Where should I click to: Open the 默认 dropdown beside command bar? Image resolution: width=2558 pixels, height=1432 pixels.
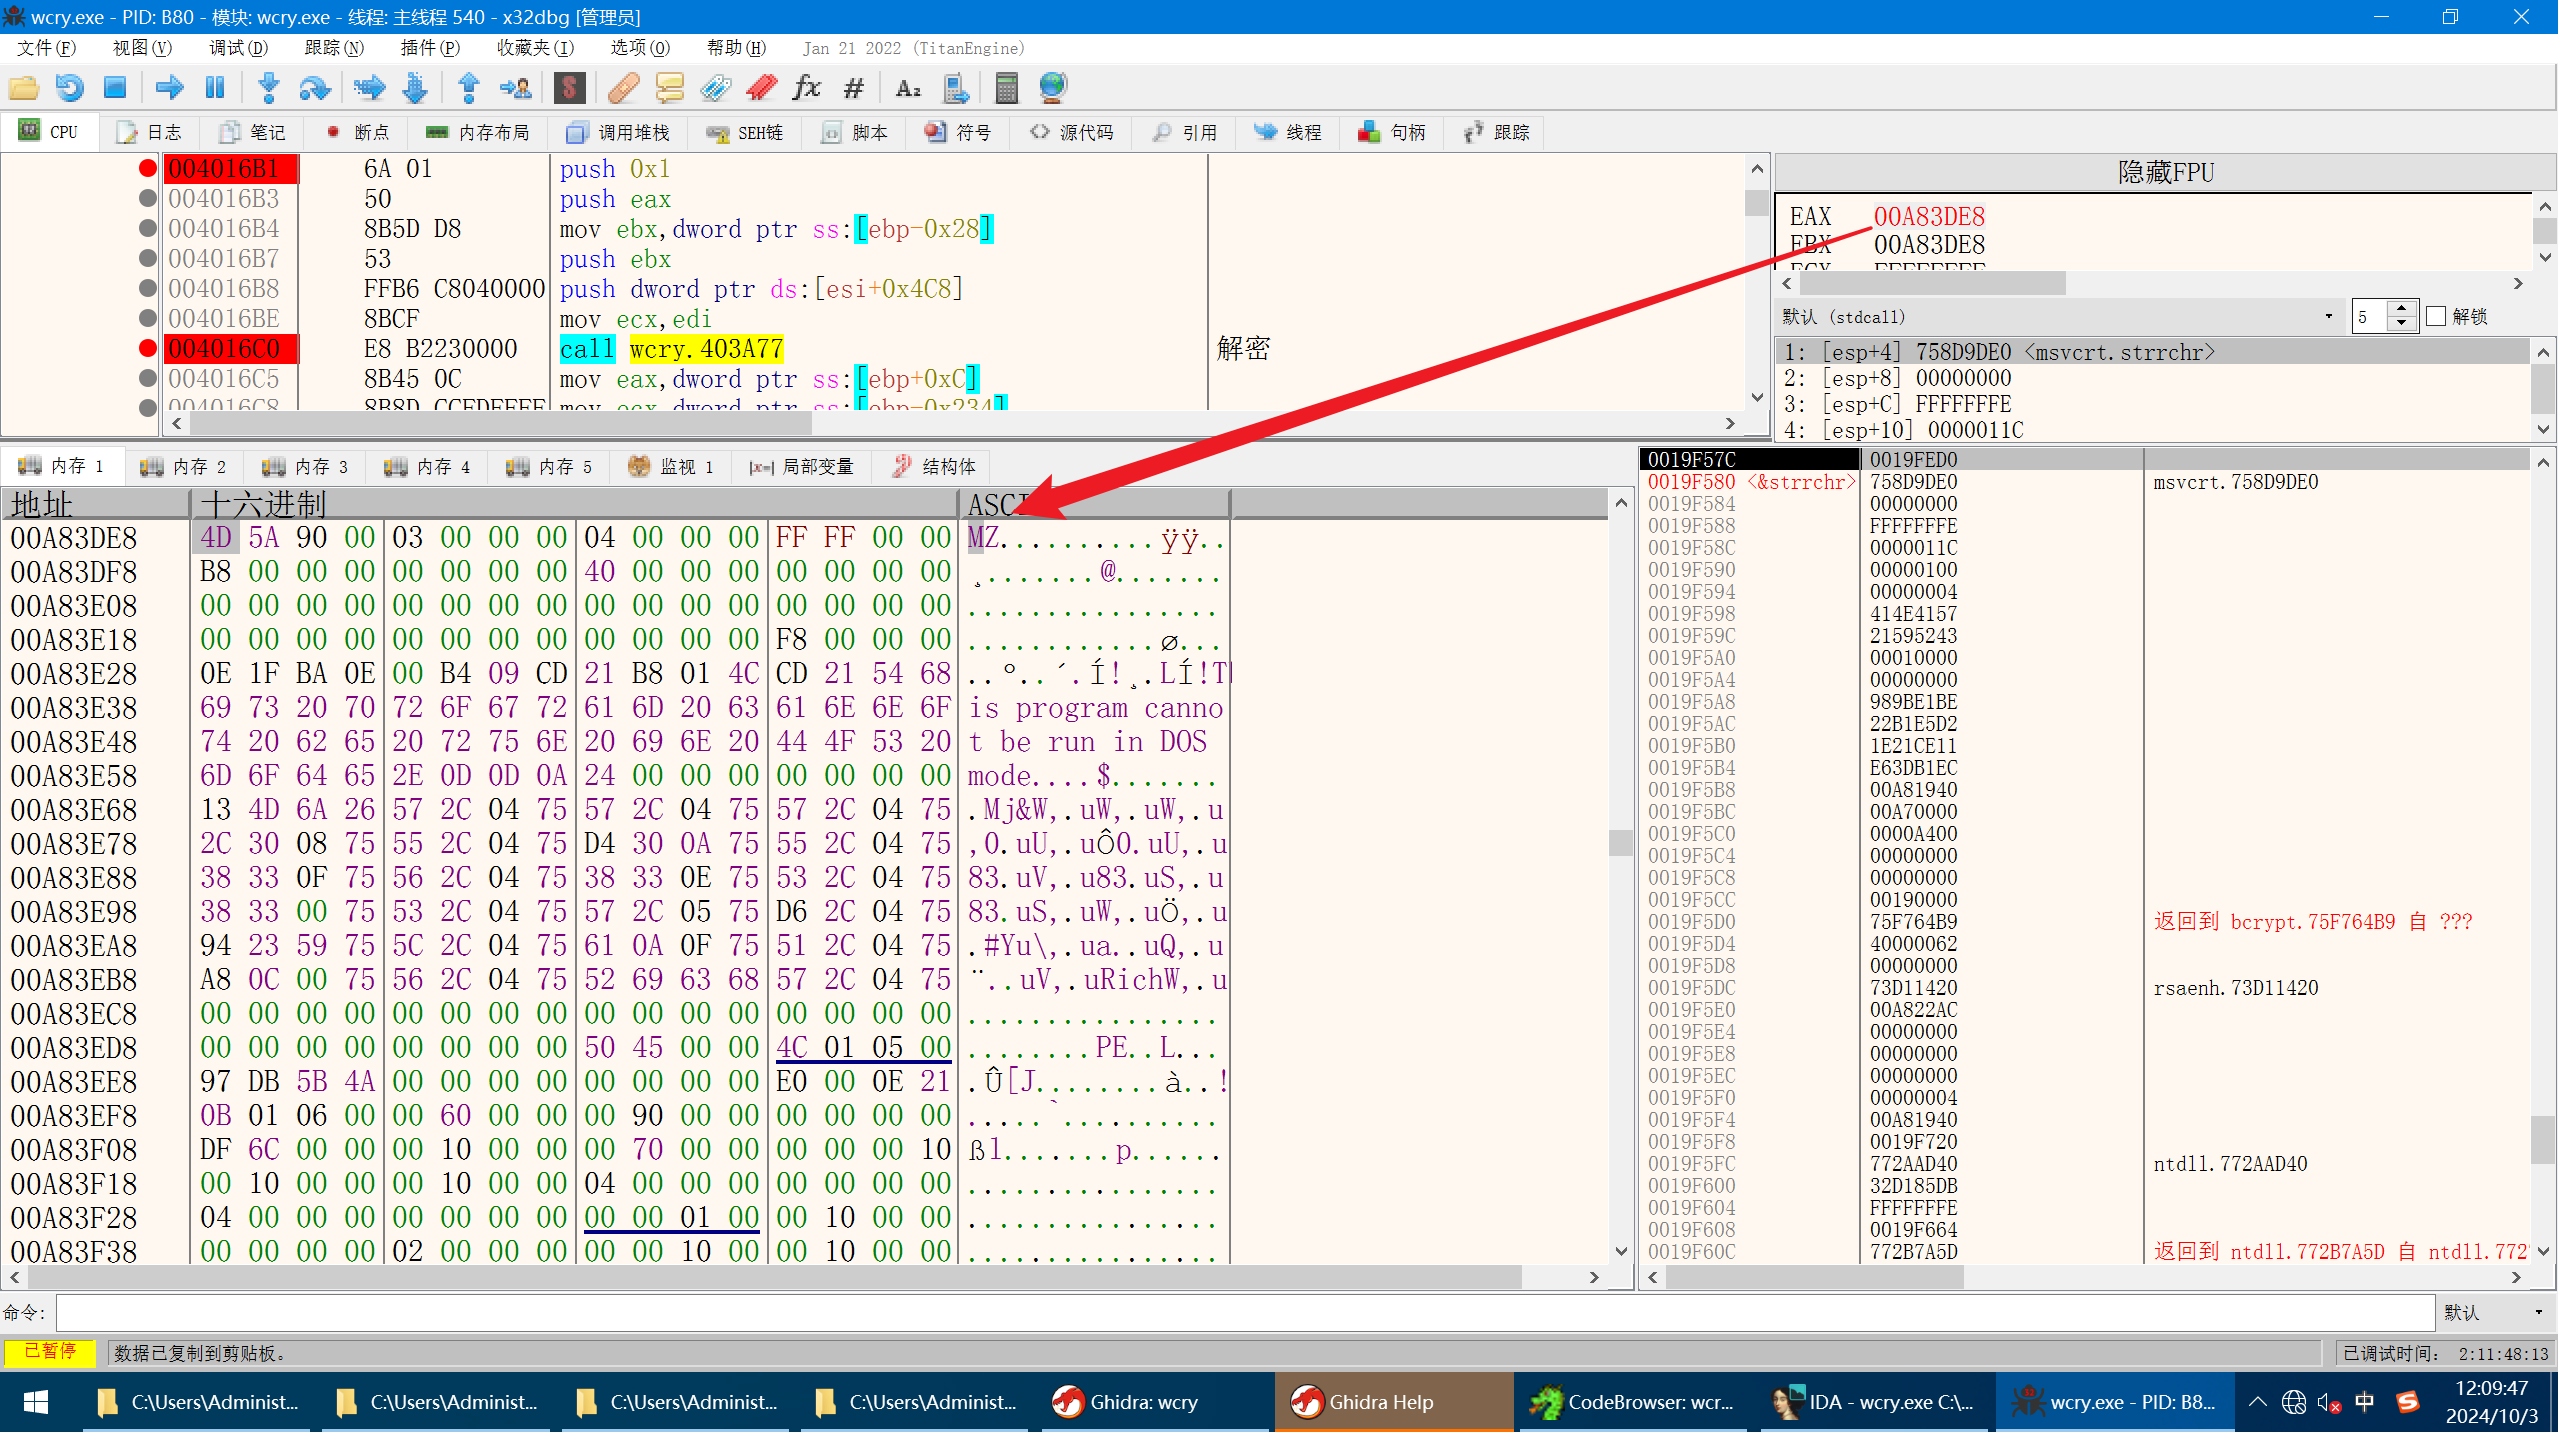pyautogui.click(x=2538, y=1312)
